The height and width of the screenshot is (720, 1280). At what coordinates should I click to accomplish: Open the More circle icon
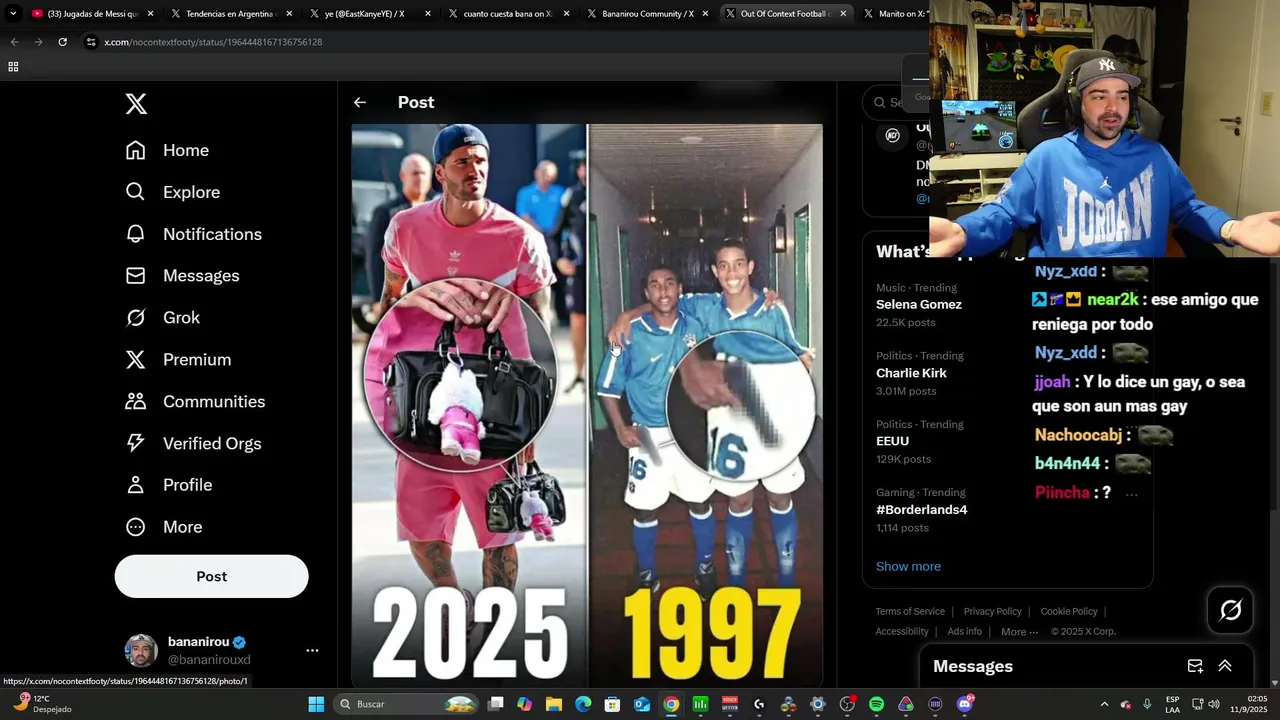click(x=136, y=527)
